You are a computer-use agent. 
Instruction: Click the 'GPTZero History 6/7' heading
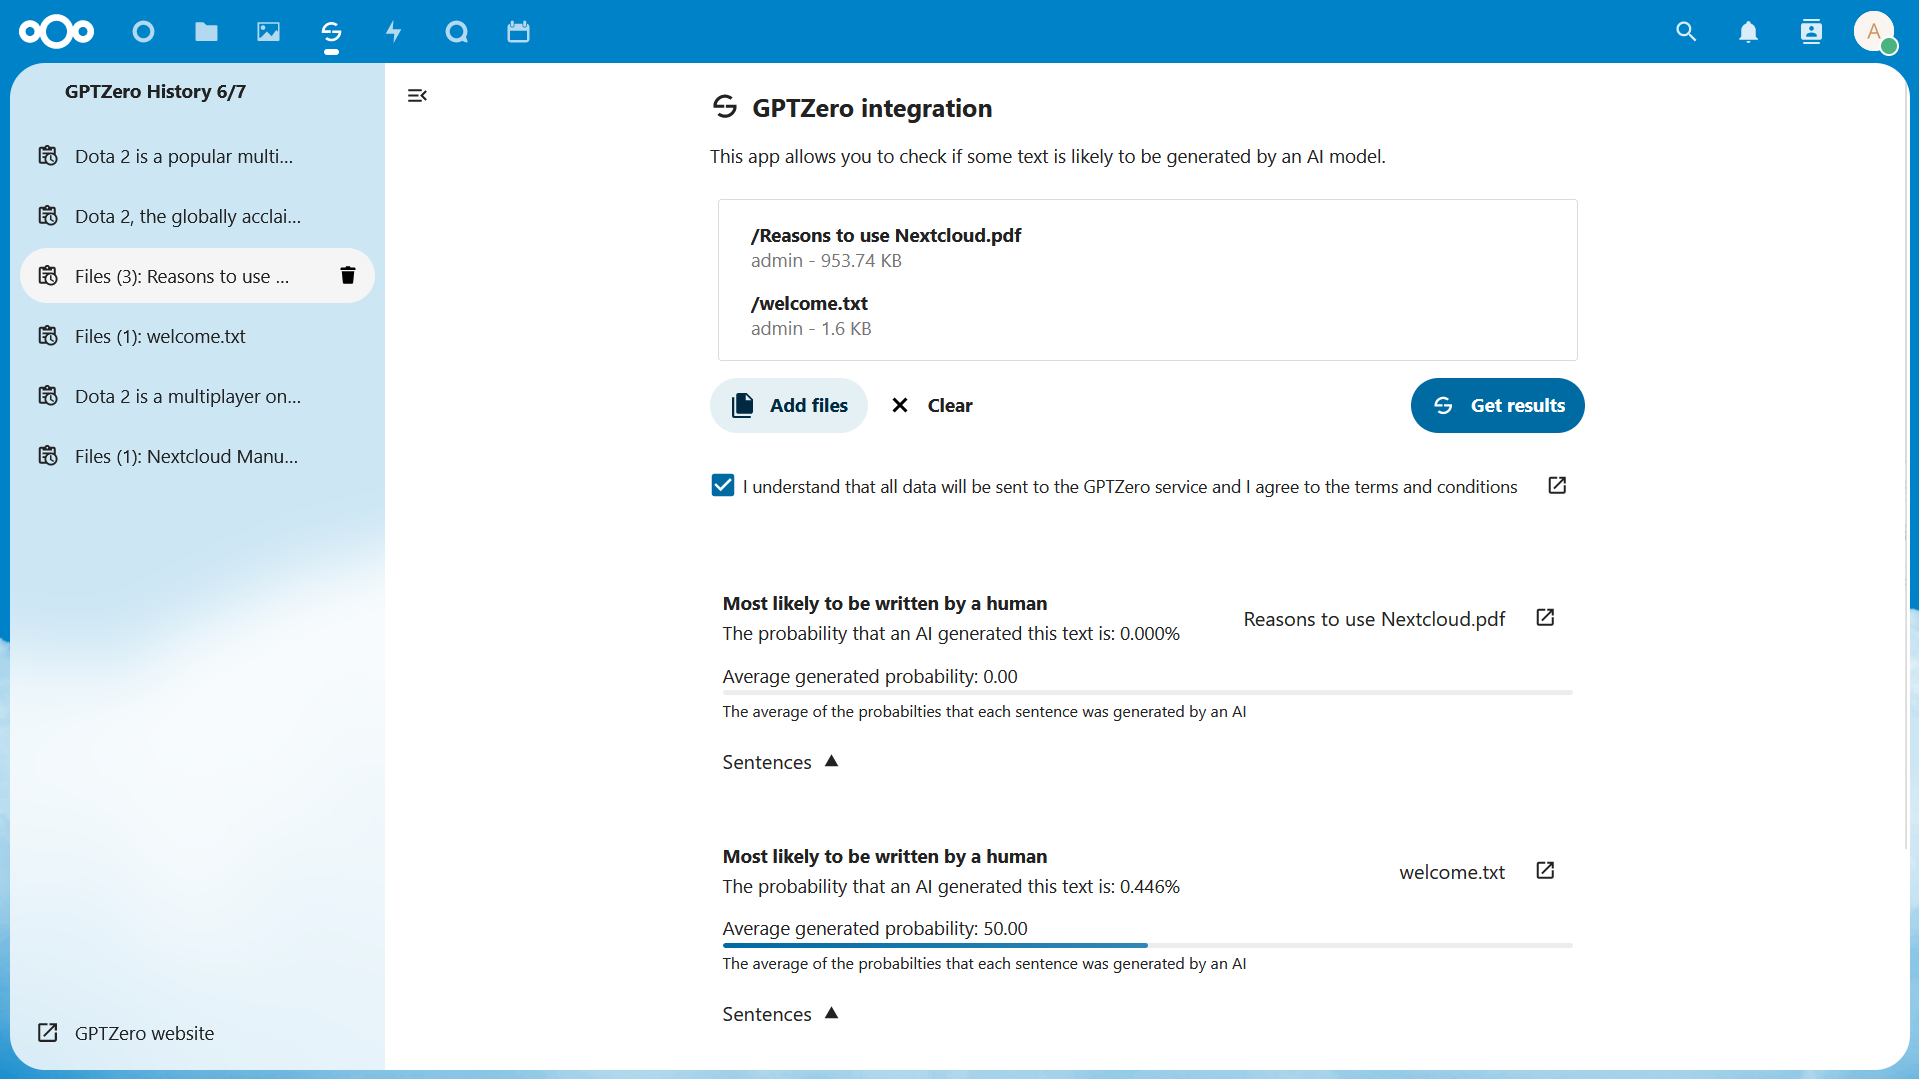click(155, 91)
